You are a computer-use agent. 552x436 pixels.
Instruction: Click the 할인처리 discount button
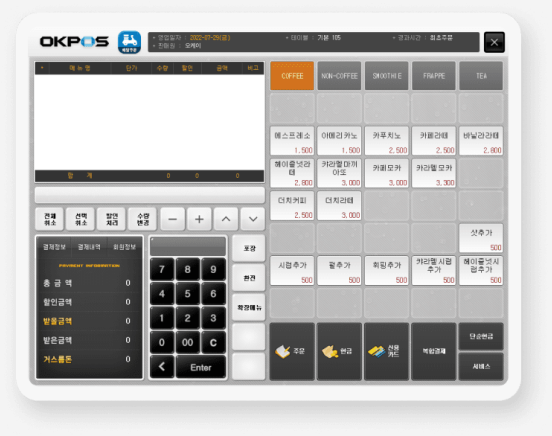tap(112, 219)
